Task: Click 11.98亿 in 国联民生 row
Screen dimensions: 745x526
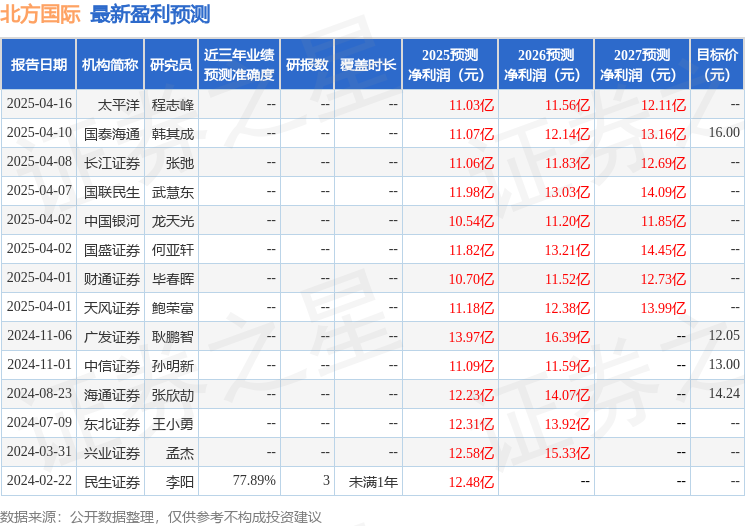Action: 472,192
